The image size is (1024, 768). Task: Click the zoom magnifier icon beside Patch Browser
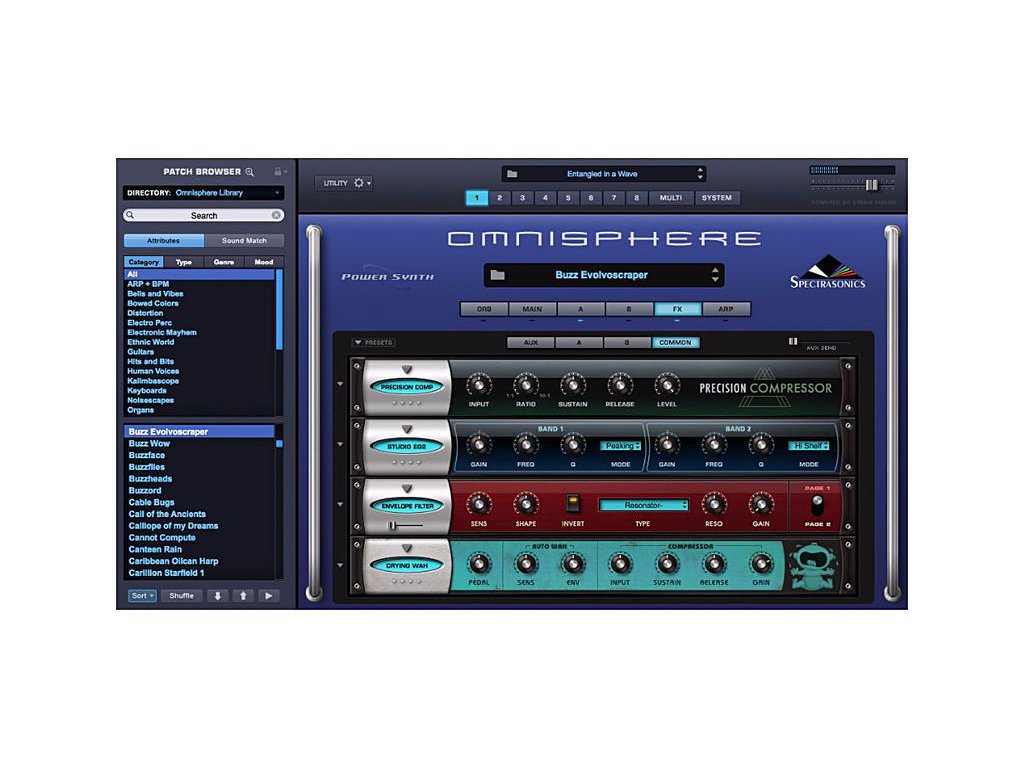pyautogui.click(x=249, y=172)
